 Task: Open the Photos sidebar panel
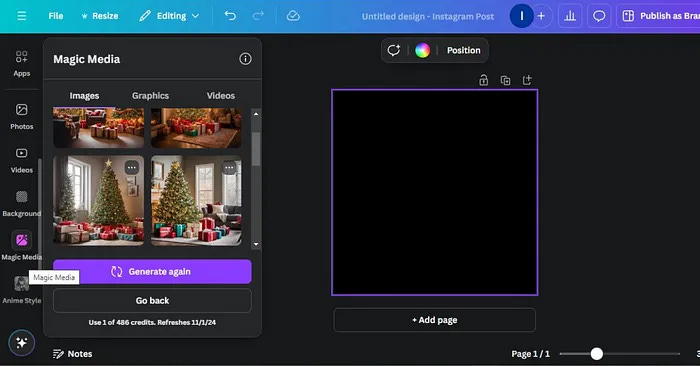coord(21,116)
